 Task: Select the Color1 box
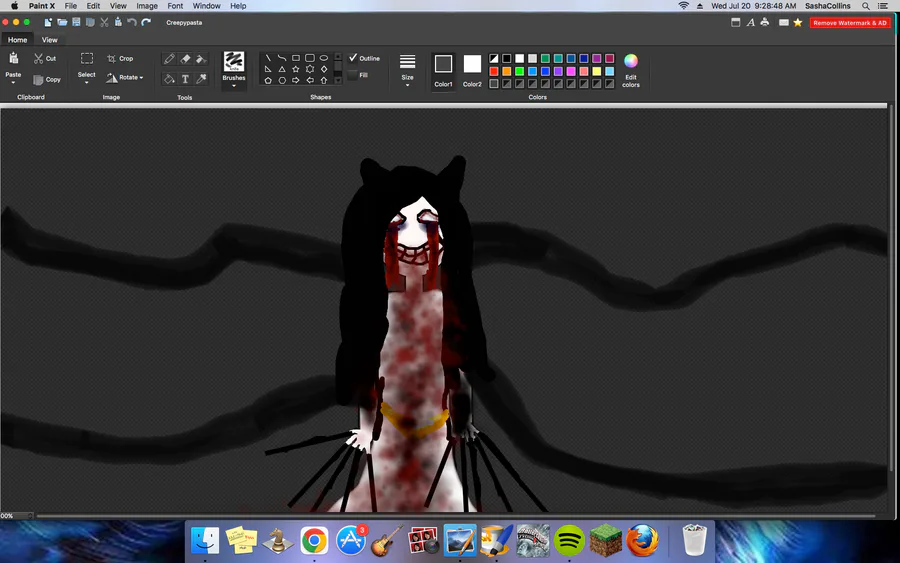coord(443,71)
